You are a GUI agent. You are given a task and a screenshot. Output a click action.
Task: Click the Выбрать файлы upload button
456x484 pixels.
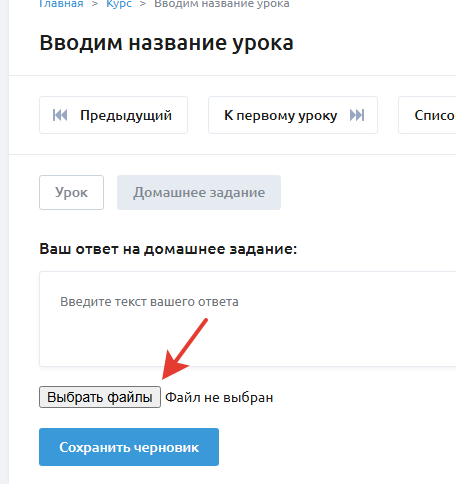coord(100,397)
